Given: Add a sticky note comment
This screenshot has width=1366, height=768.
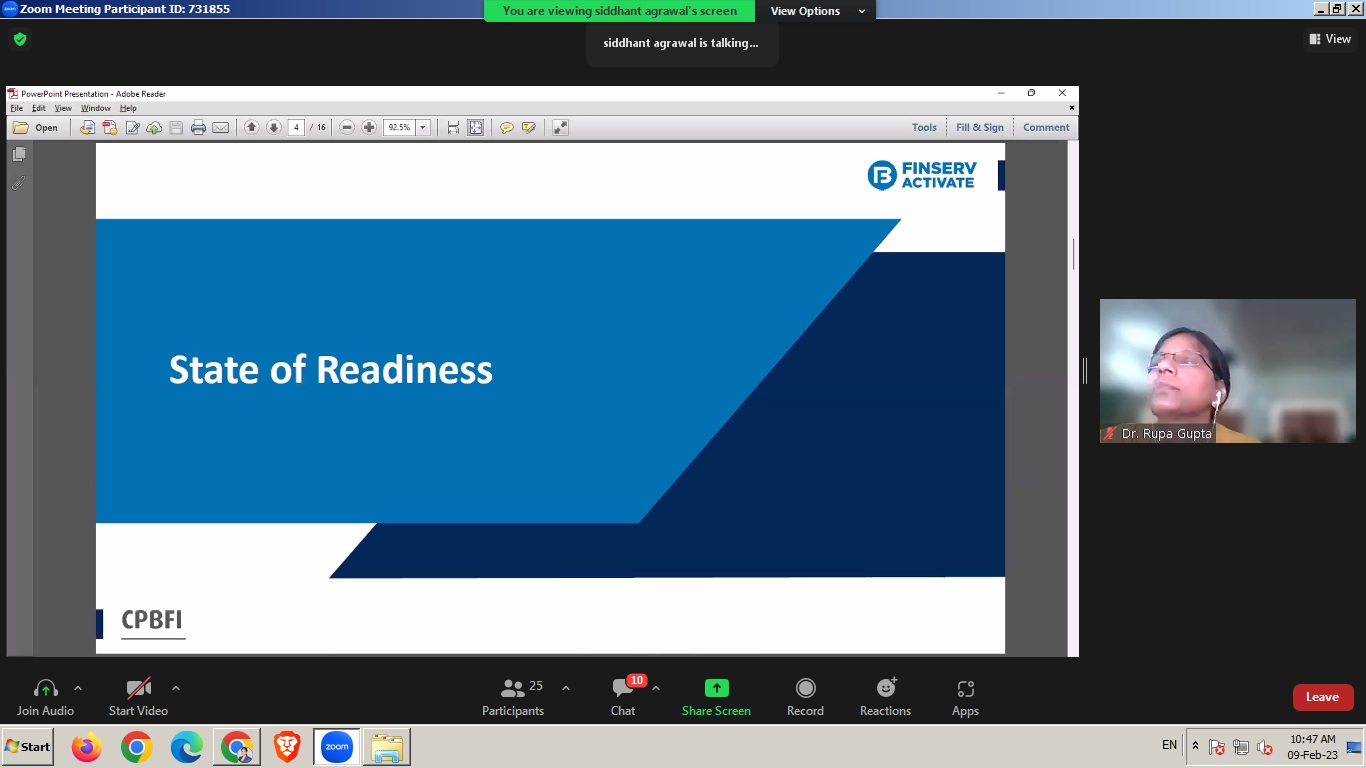Looking at the screenshot, I should tap(506, 127).
